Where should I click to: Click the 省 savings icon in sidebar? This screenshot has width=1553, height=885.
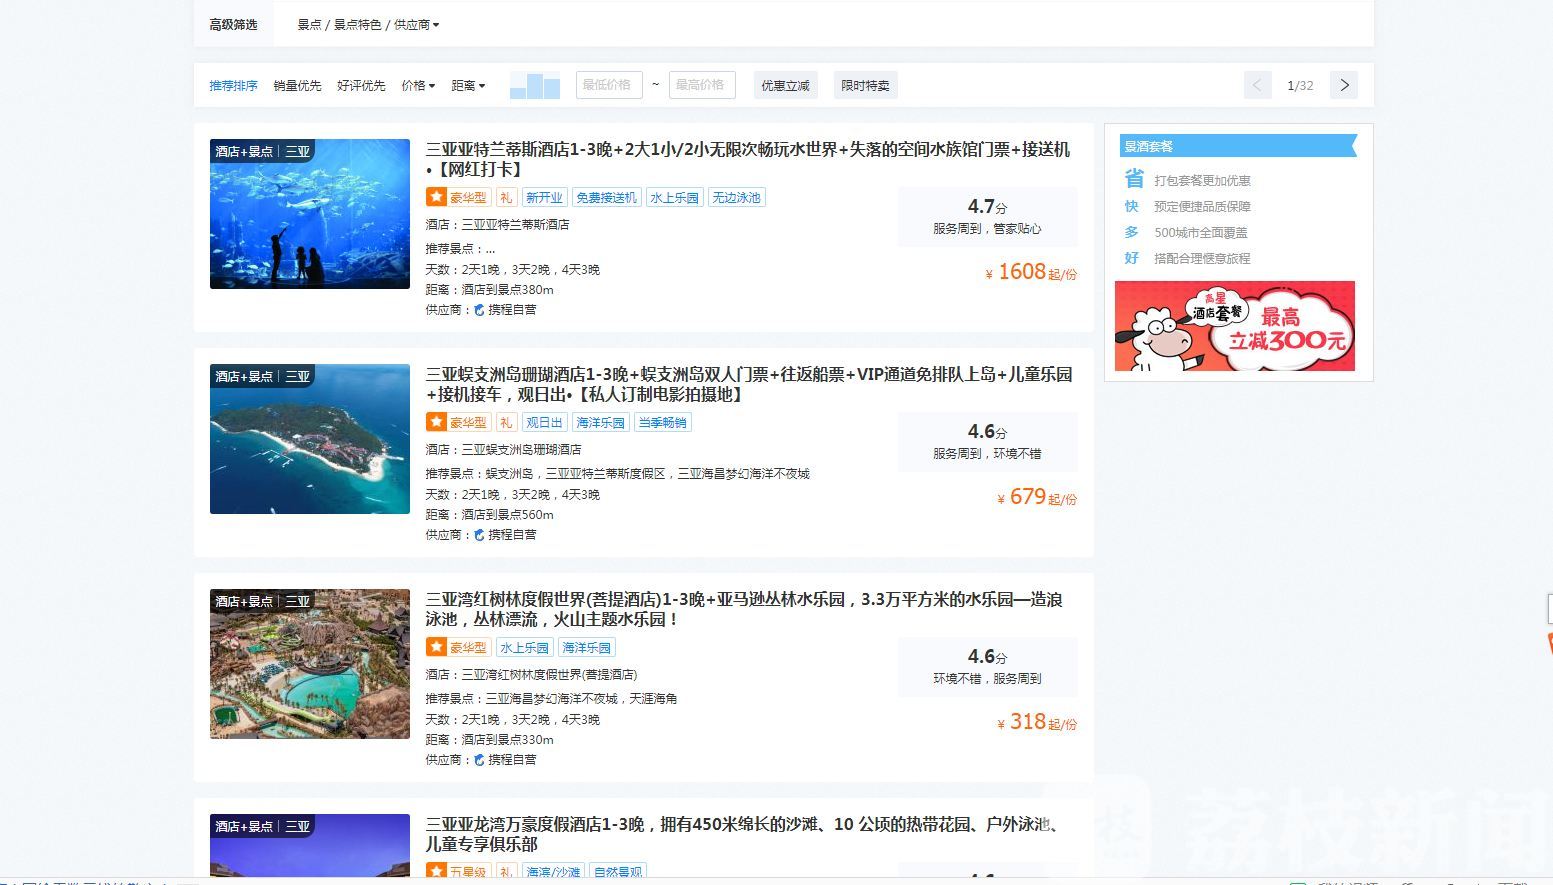pos(1133,180)
